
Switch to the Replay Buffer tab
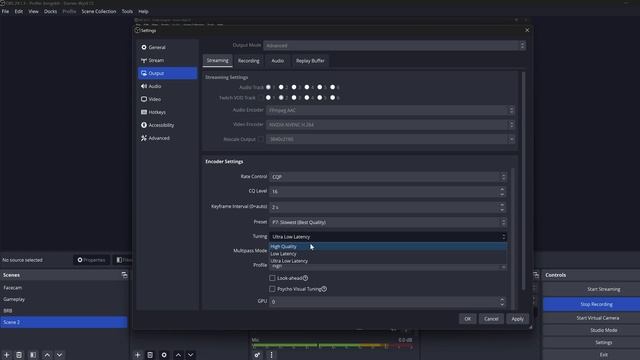[x=310, y=61]
